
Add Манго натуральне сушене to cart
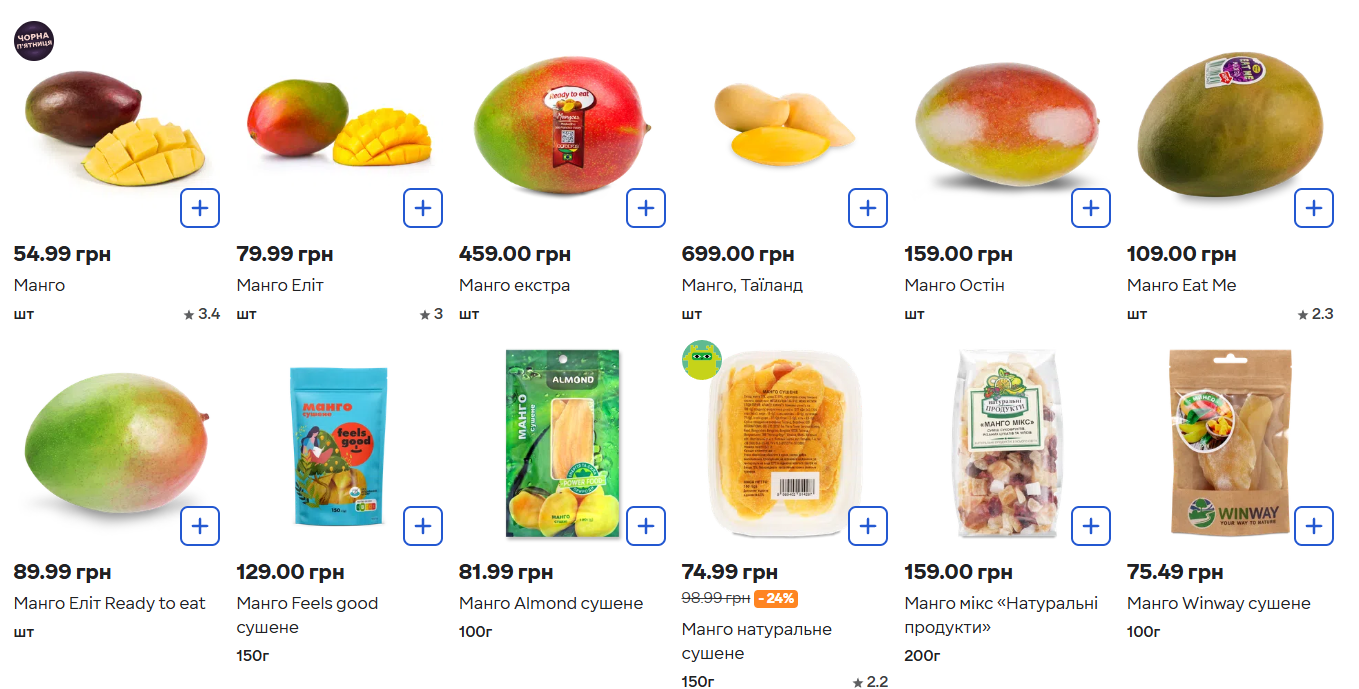867,526
